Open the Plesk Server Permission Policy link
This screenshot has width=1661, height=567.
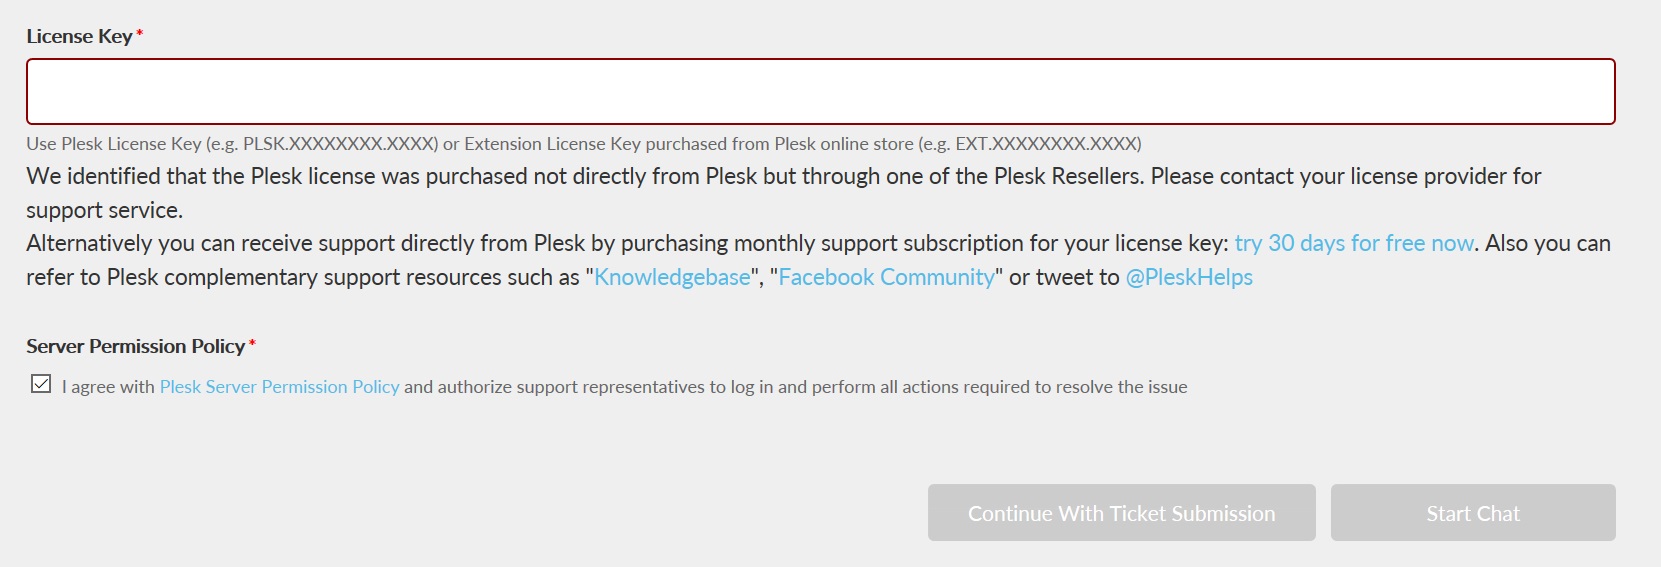[279, 387]
